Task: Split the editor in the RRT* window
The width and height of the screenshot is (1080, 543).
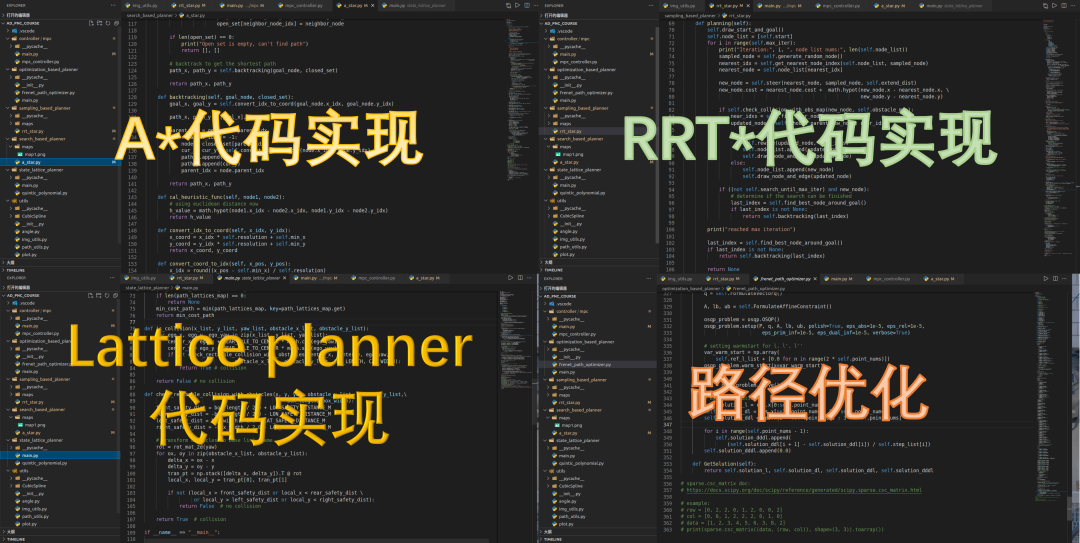Action: (1063, 6)
